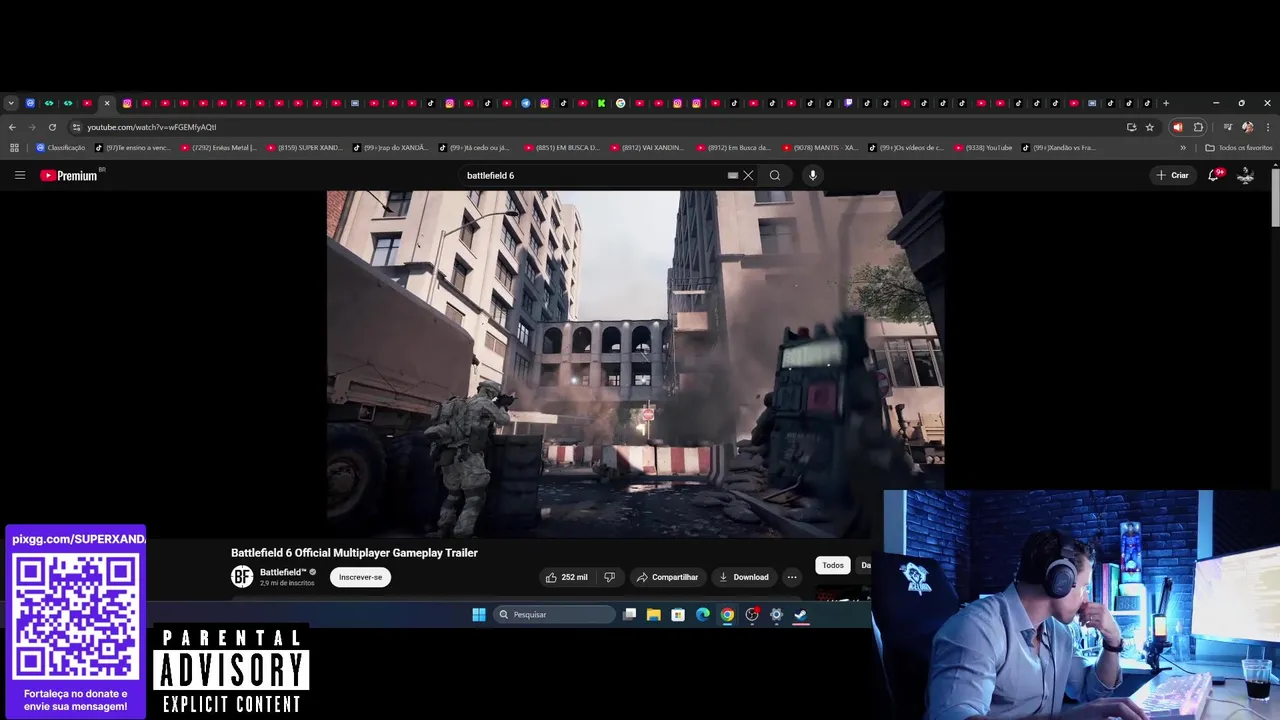Switch to the Google tab

621,103
